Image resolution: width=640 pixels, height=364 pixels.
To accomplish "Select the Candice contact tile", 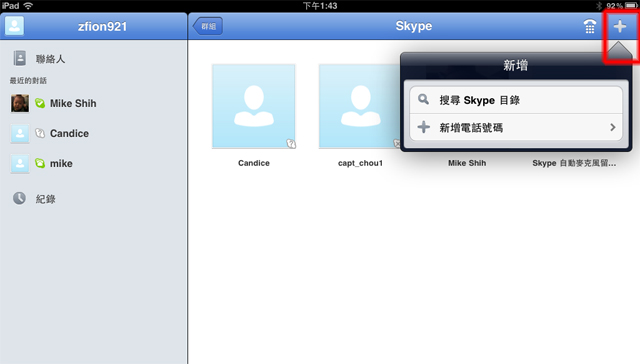I will coord(253,106).
